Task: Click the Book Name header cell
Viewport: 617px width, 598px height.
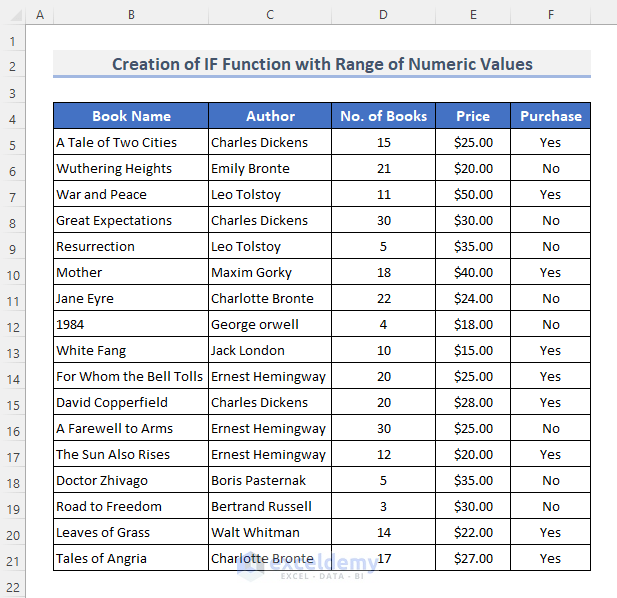Action: [x=131, y=116]
